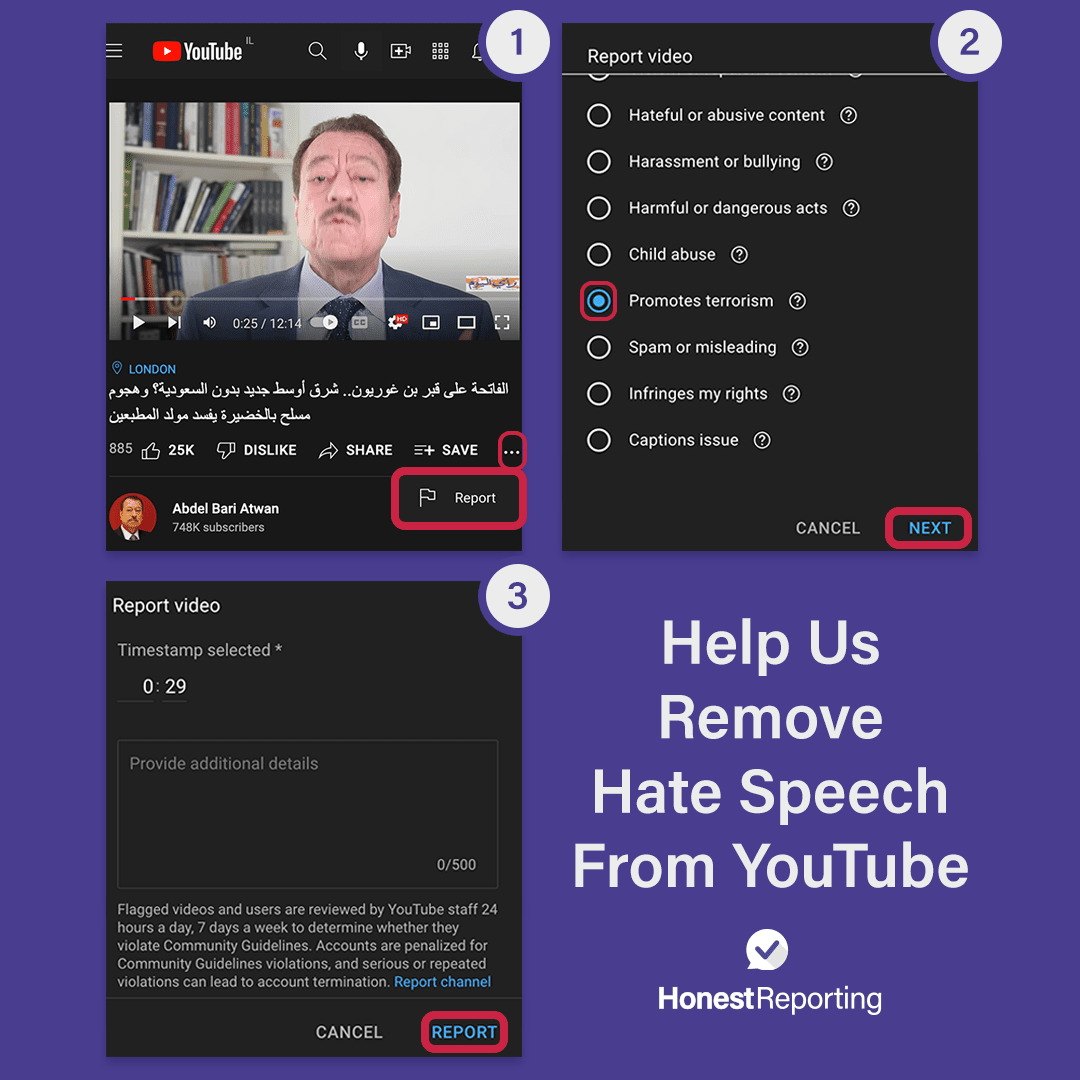Select Spam or misleading option
Viewport: 1080px width, 1080px height.
(599, 347)
